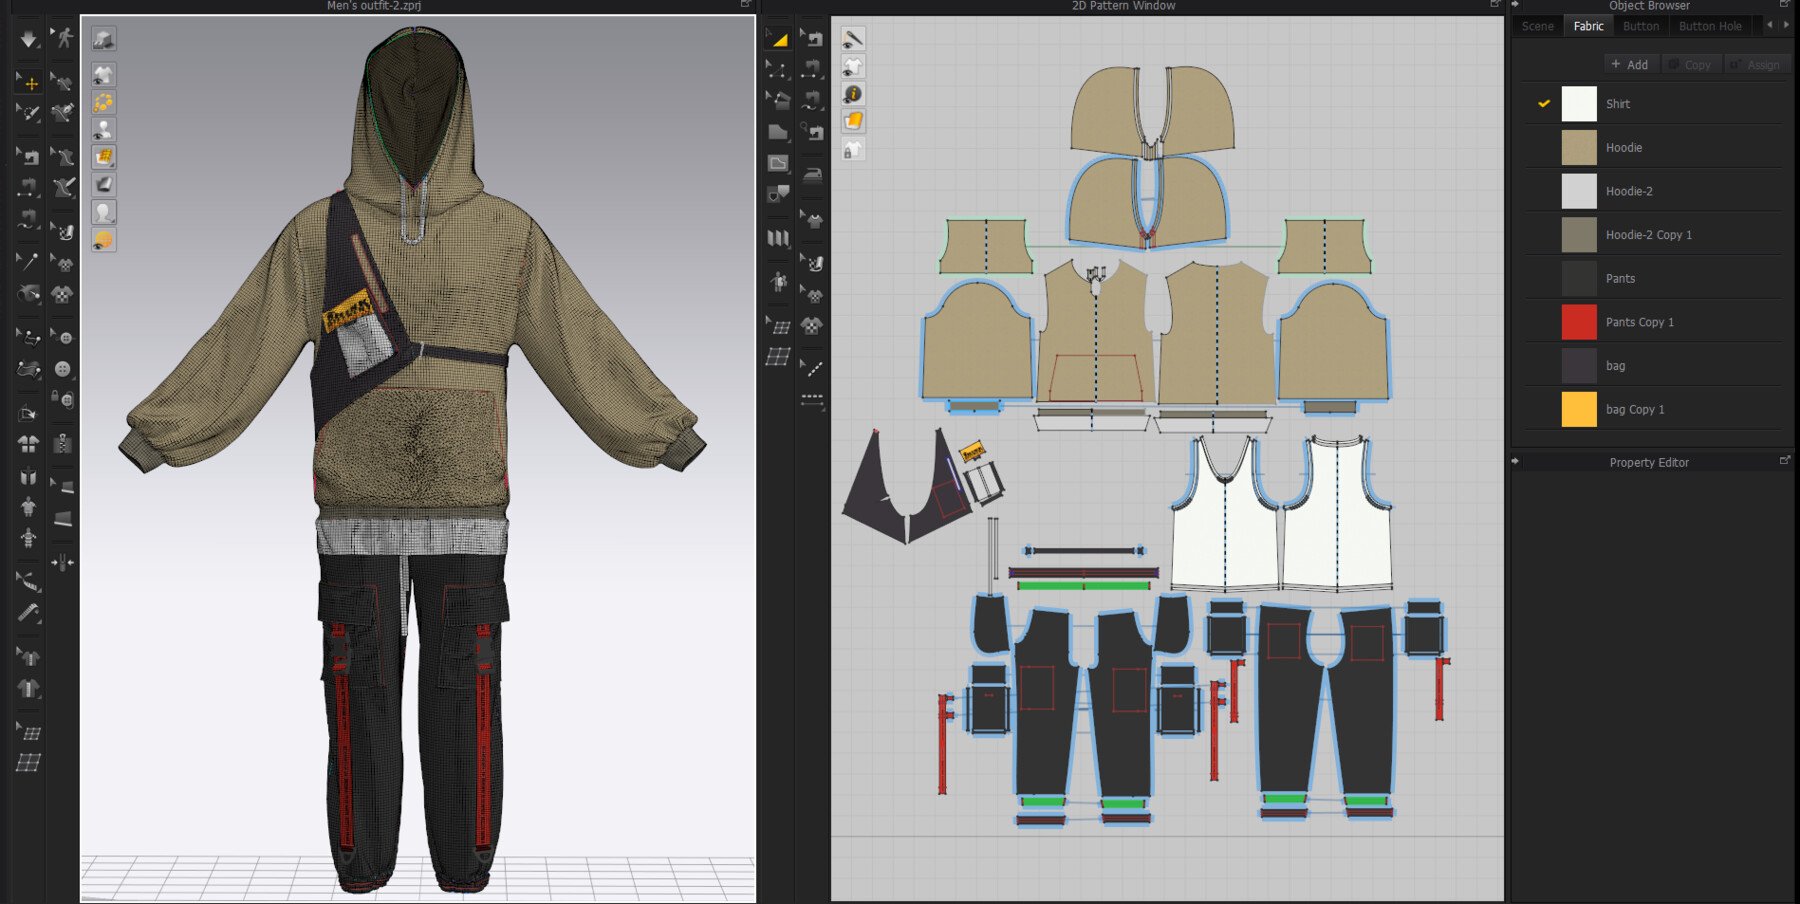Select the Fold arrangement pleats tool

coord(777,238)
